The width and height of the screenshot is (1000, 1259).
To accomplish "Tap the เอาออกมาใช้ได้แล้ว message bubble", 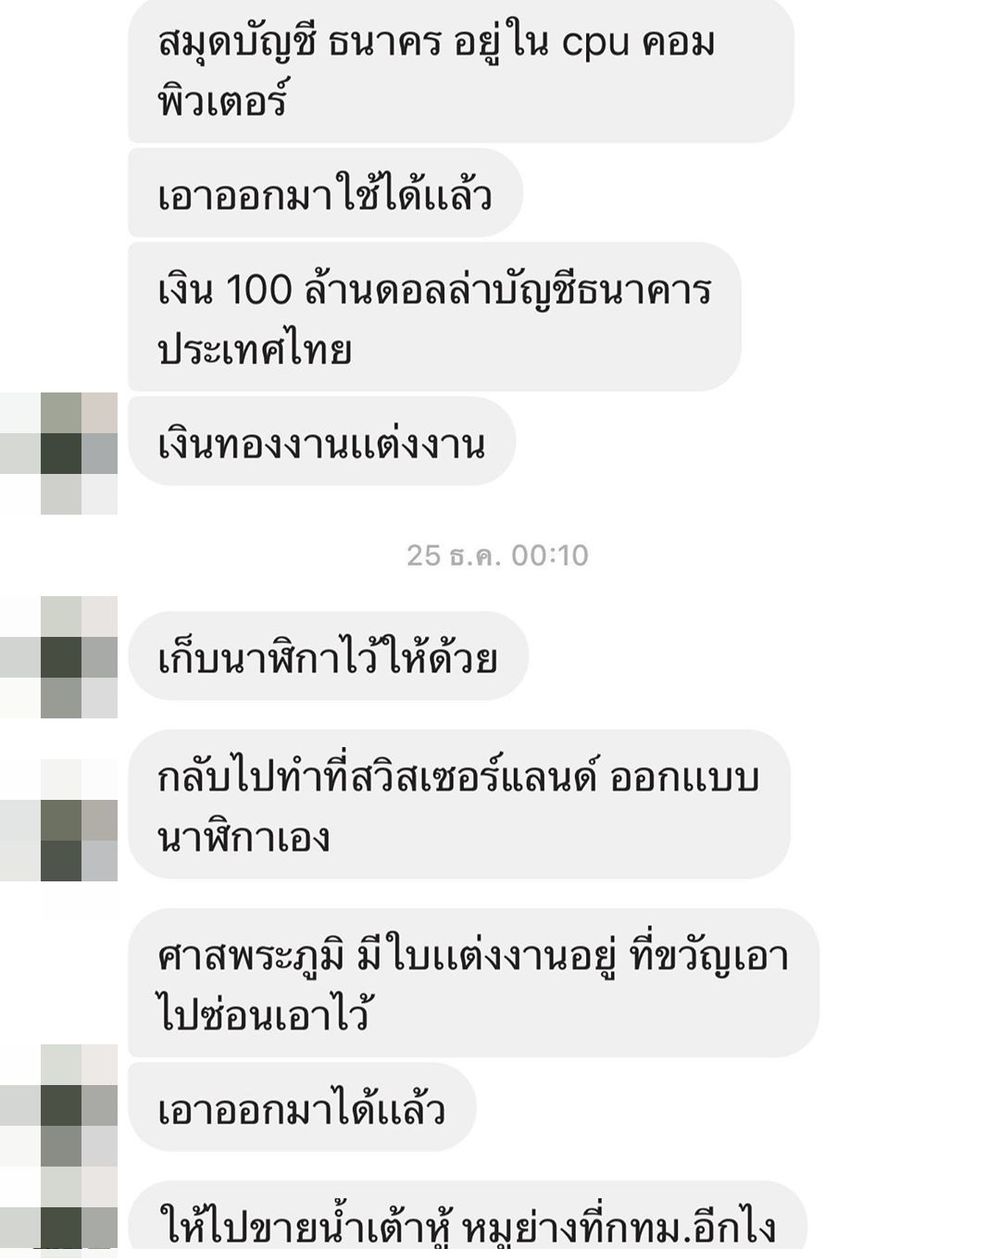I will click(325, 193).
